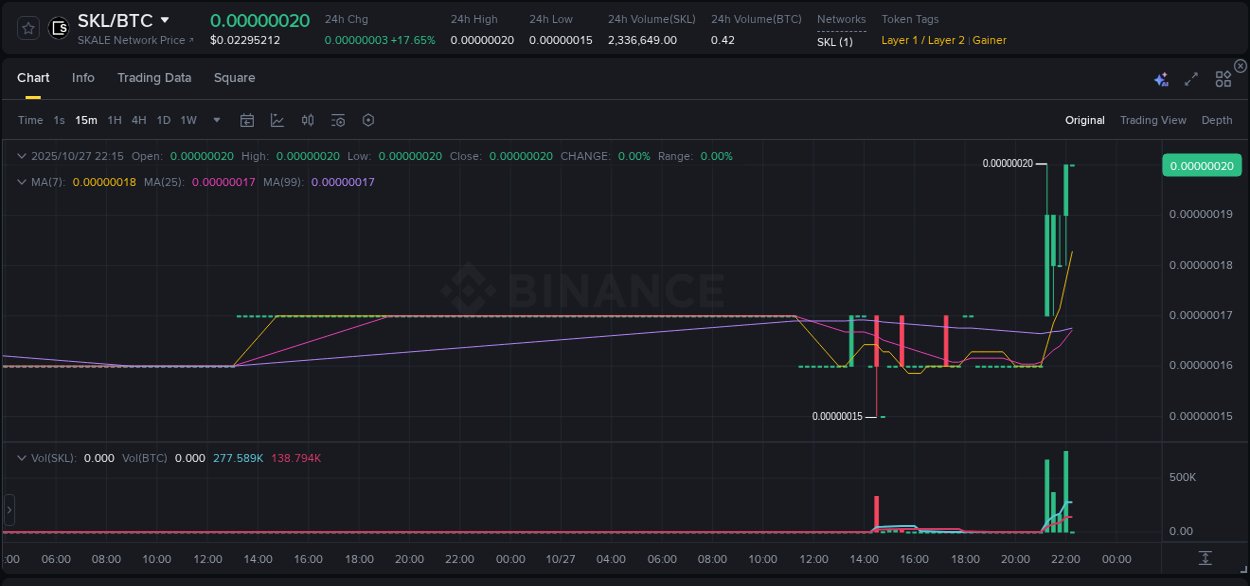Open the Depth chart view
This screenshot has height=586, width=1250.
coord(1217,120)
